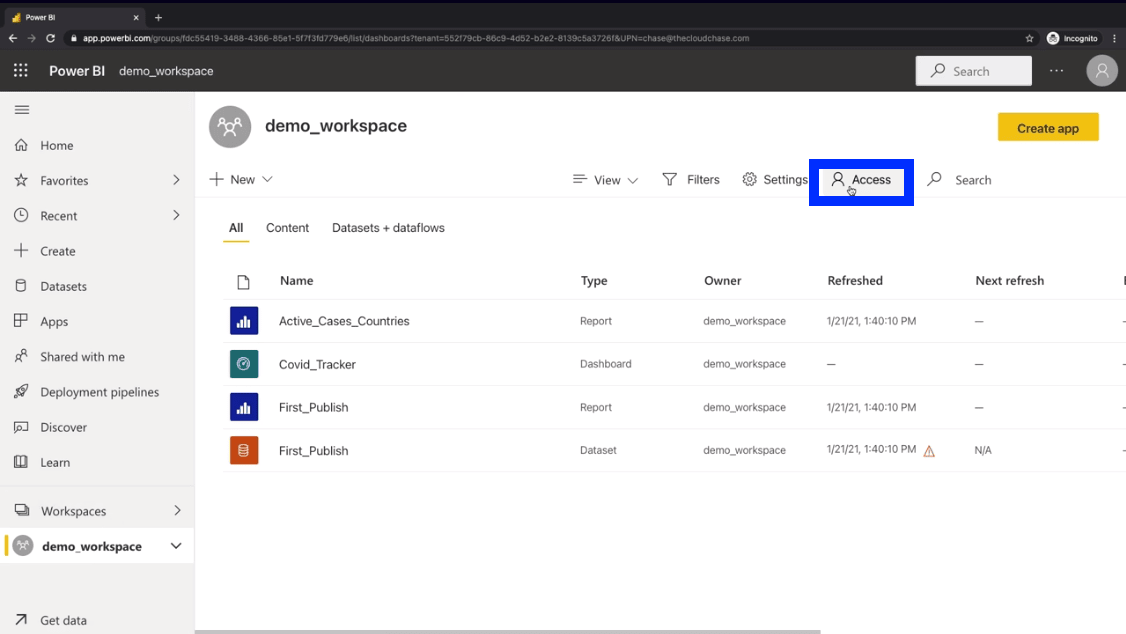Click the Access button
This screenshot has width=1126, height=634.
(x=861, y=180)
